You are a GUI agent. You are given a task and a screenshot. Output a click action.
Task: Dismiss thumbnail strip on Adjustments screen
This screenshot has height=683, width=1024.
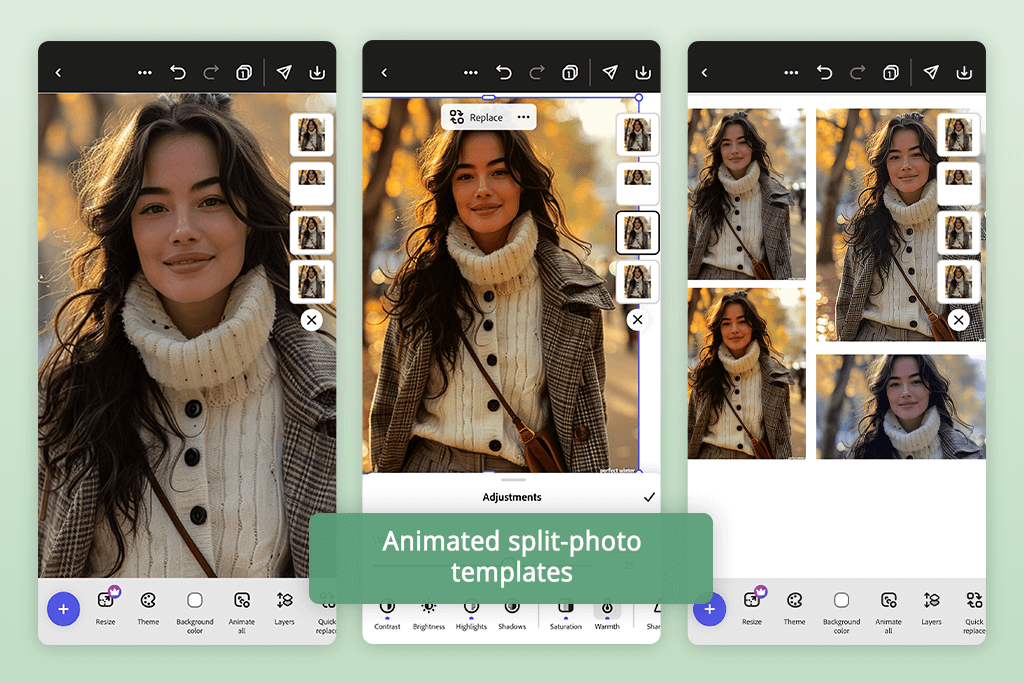pos(637,320)
